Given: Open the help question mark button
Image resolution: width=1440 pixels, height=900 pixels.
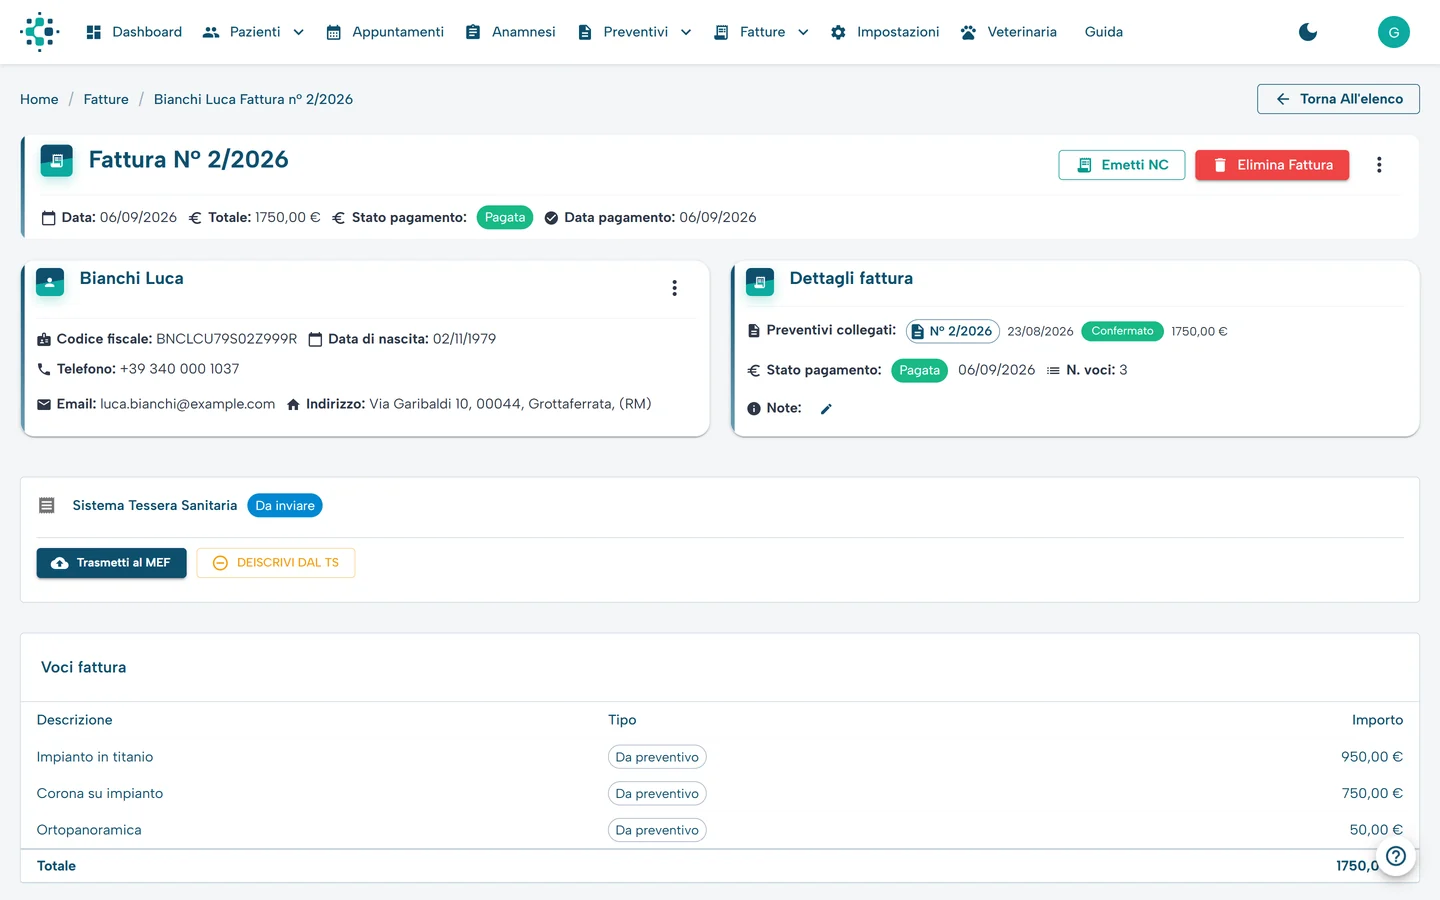Looking at the screenshot, I should pos(1396,856).
